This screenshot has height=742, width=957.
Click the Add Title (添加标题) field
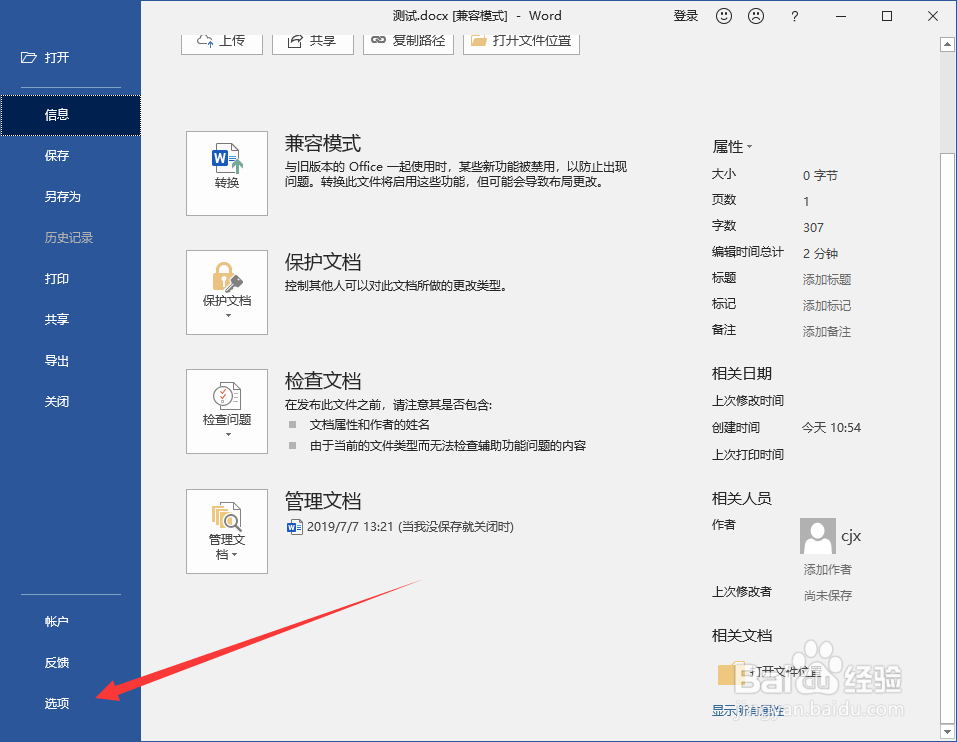[827, 279]
